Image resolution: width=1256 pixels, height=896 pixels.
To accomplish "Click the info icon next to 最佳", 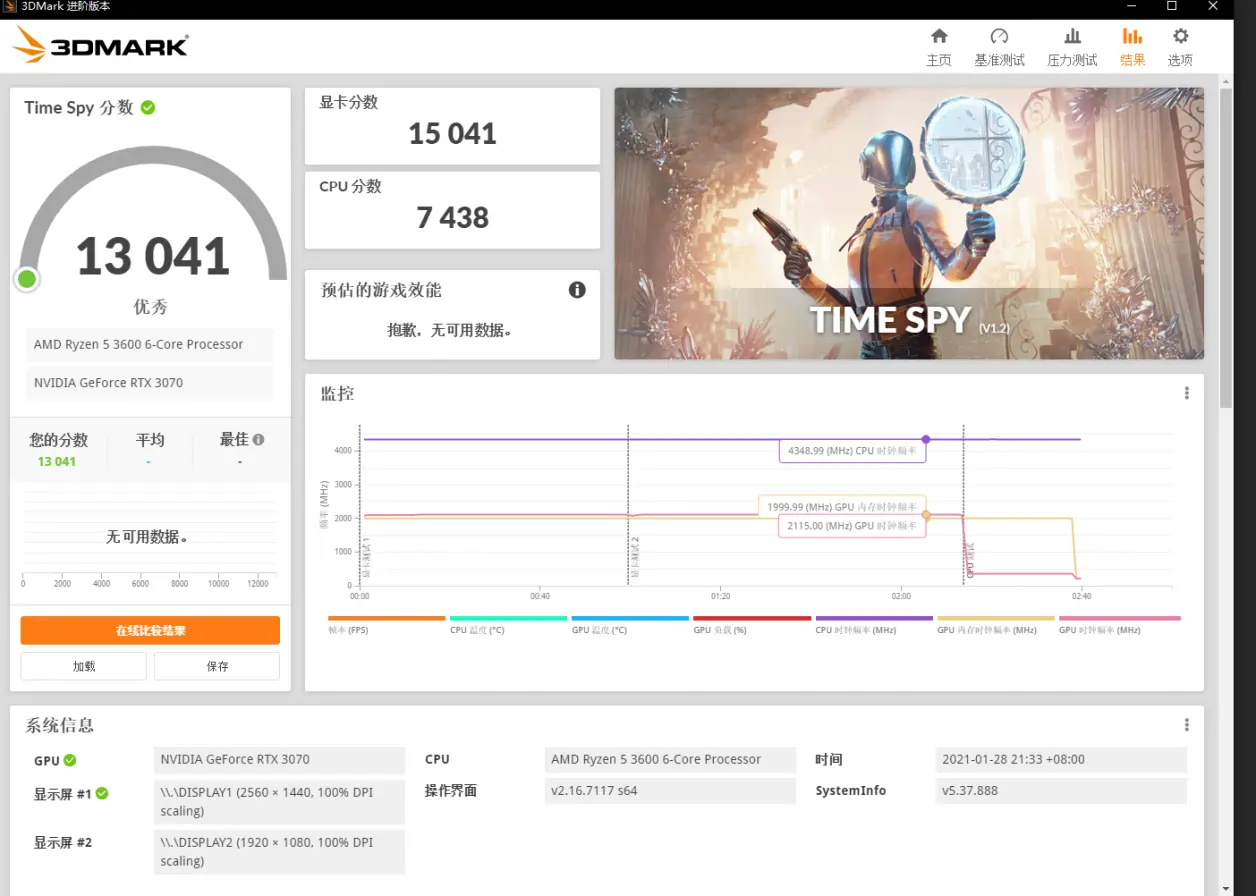I will pos(259,439).
